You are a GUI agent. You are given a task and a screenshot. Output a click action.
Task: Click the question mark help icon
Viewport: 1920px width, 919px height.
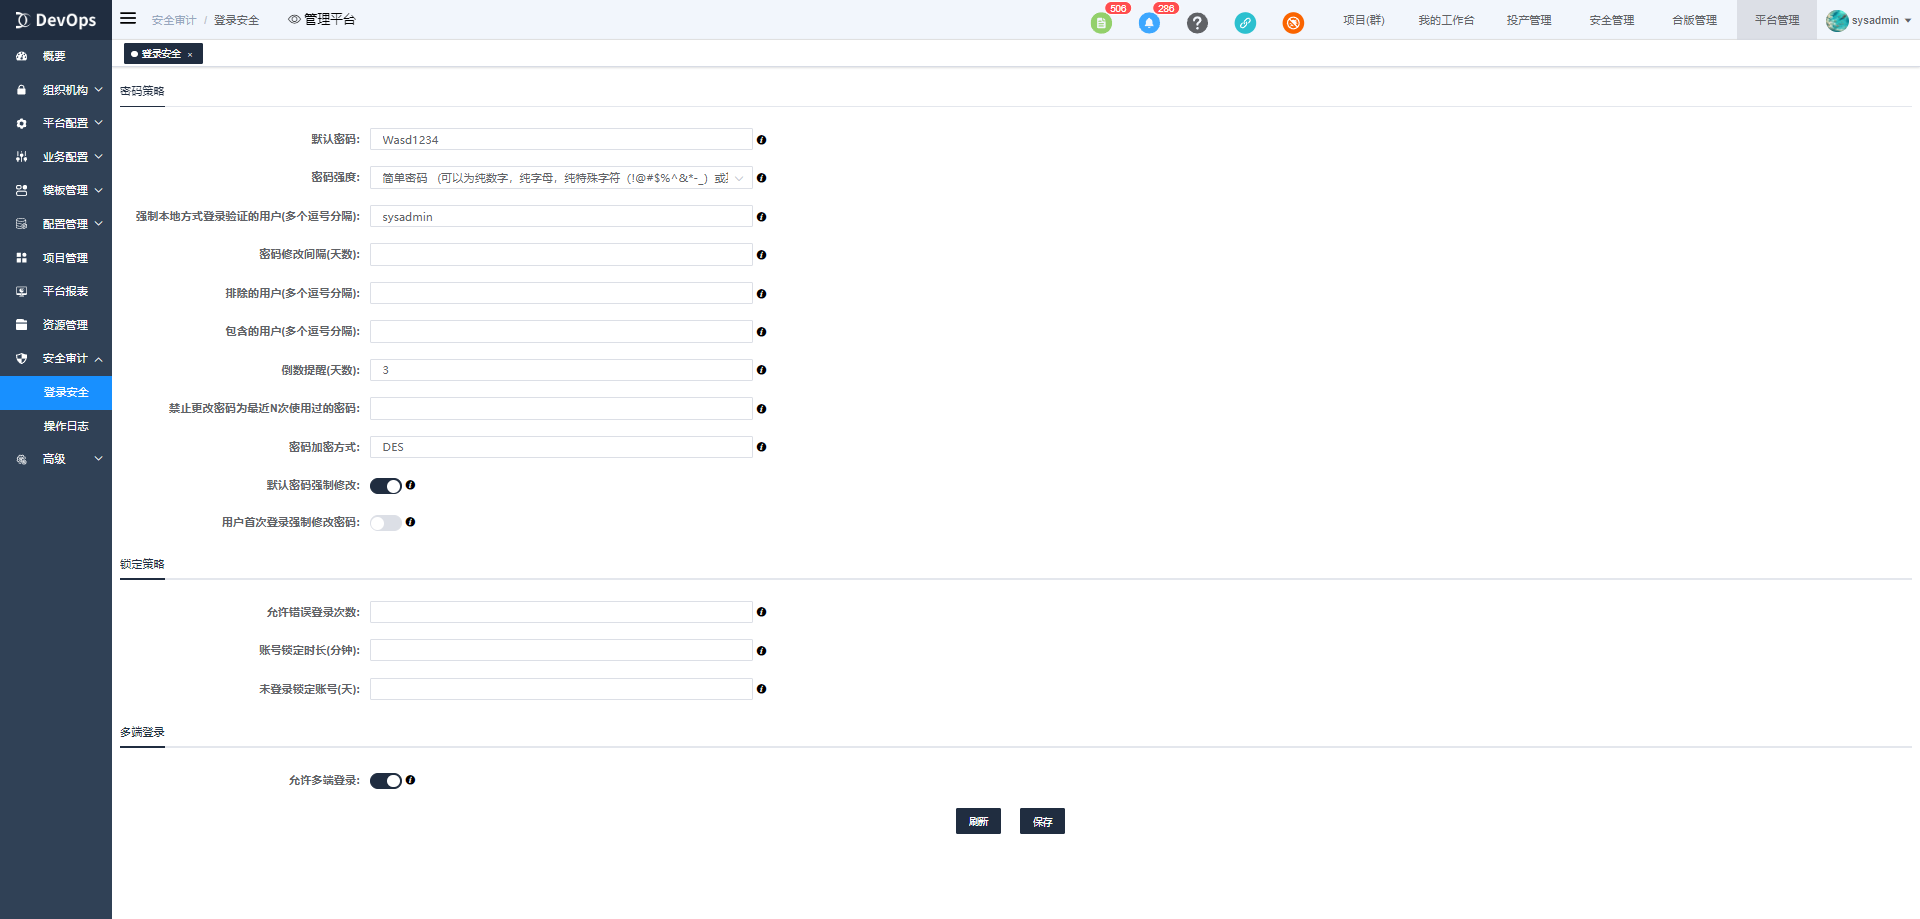[1197, 23]
